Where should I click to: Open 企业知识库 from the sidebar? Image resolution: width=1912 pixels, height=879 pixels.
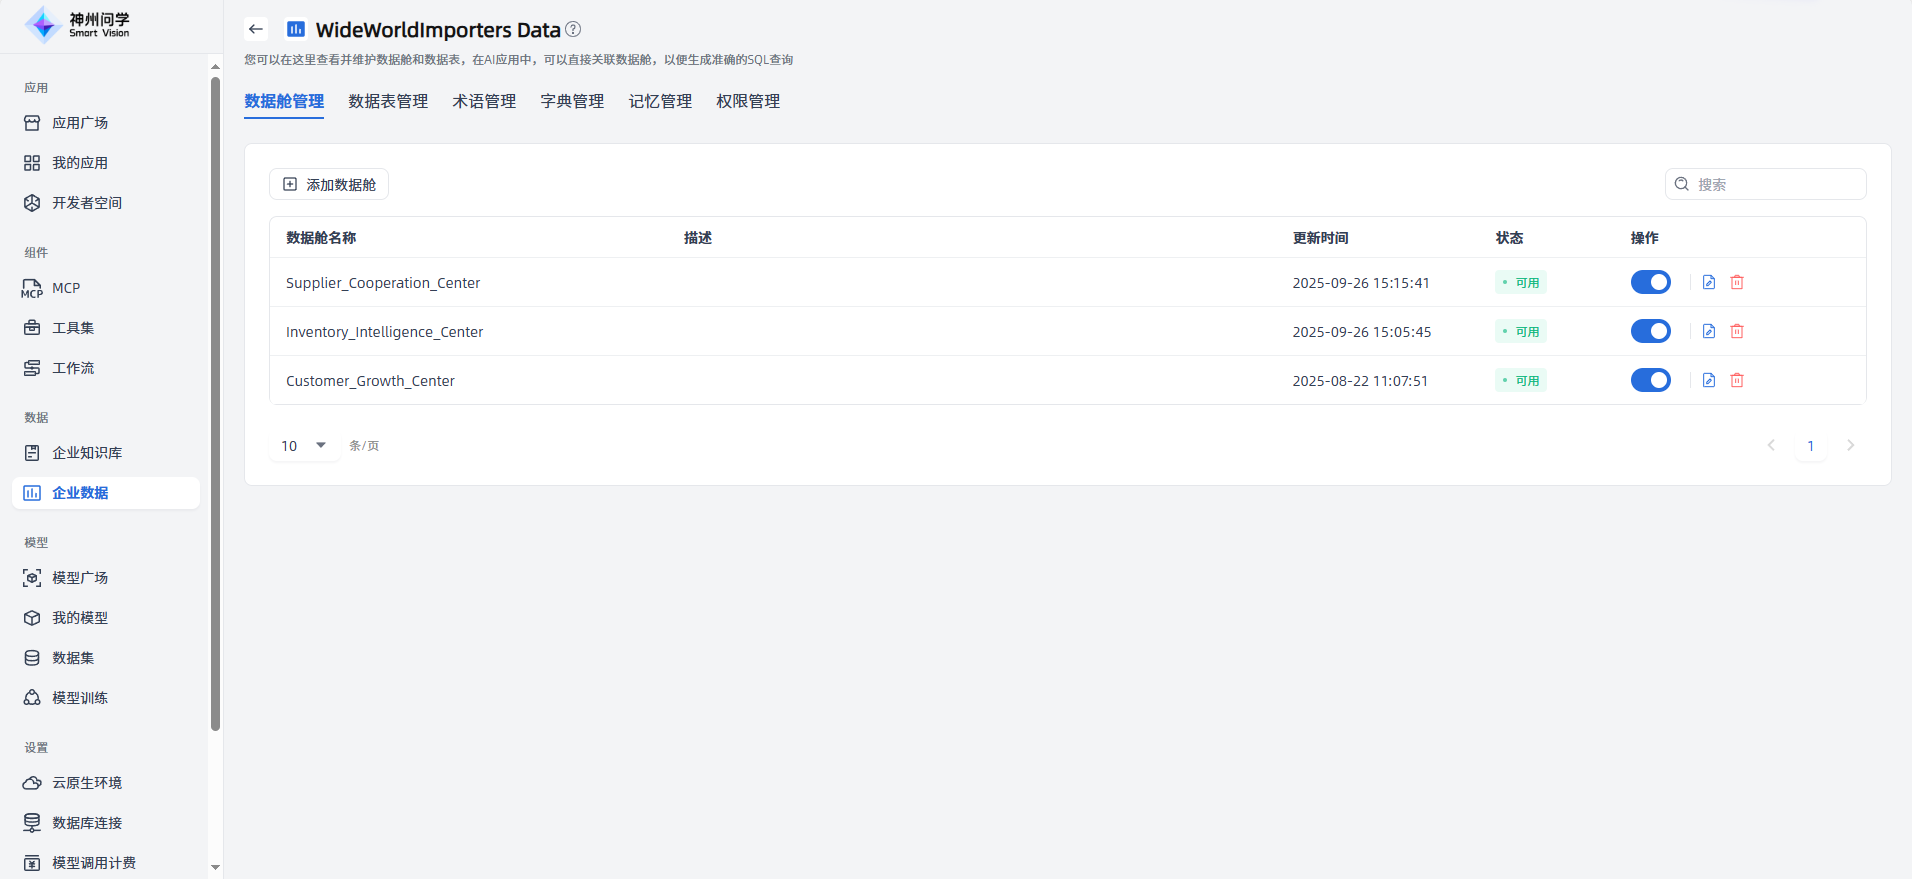(x=87, y=453)
